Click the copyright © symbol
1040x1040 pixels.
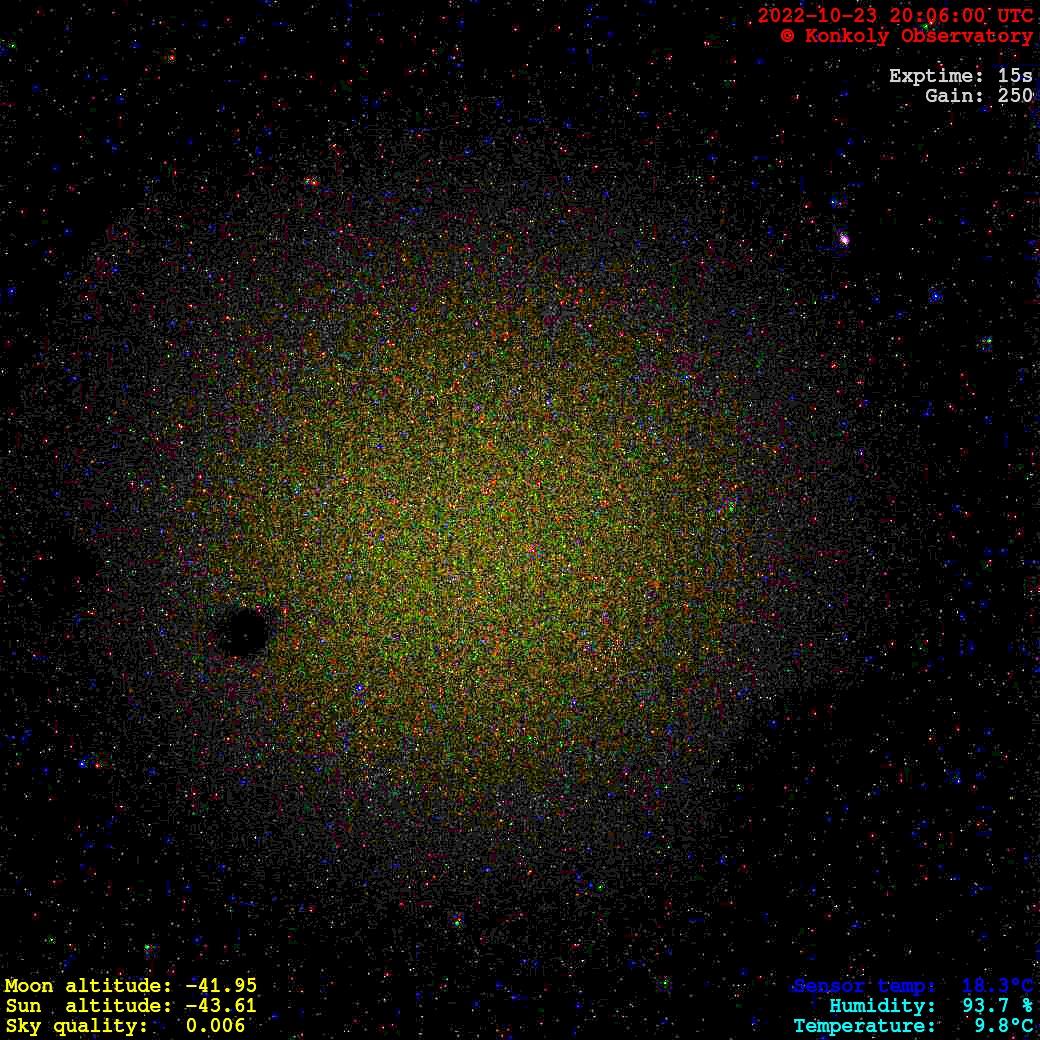[x=787, y=36]
